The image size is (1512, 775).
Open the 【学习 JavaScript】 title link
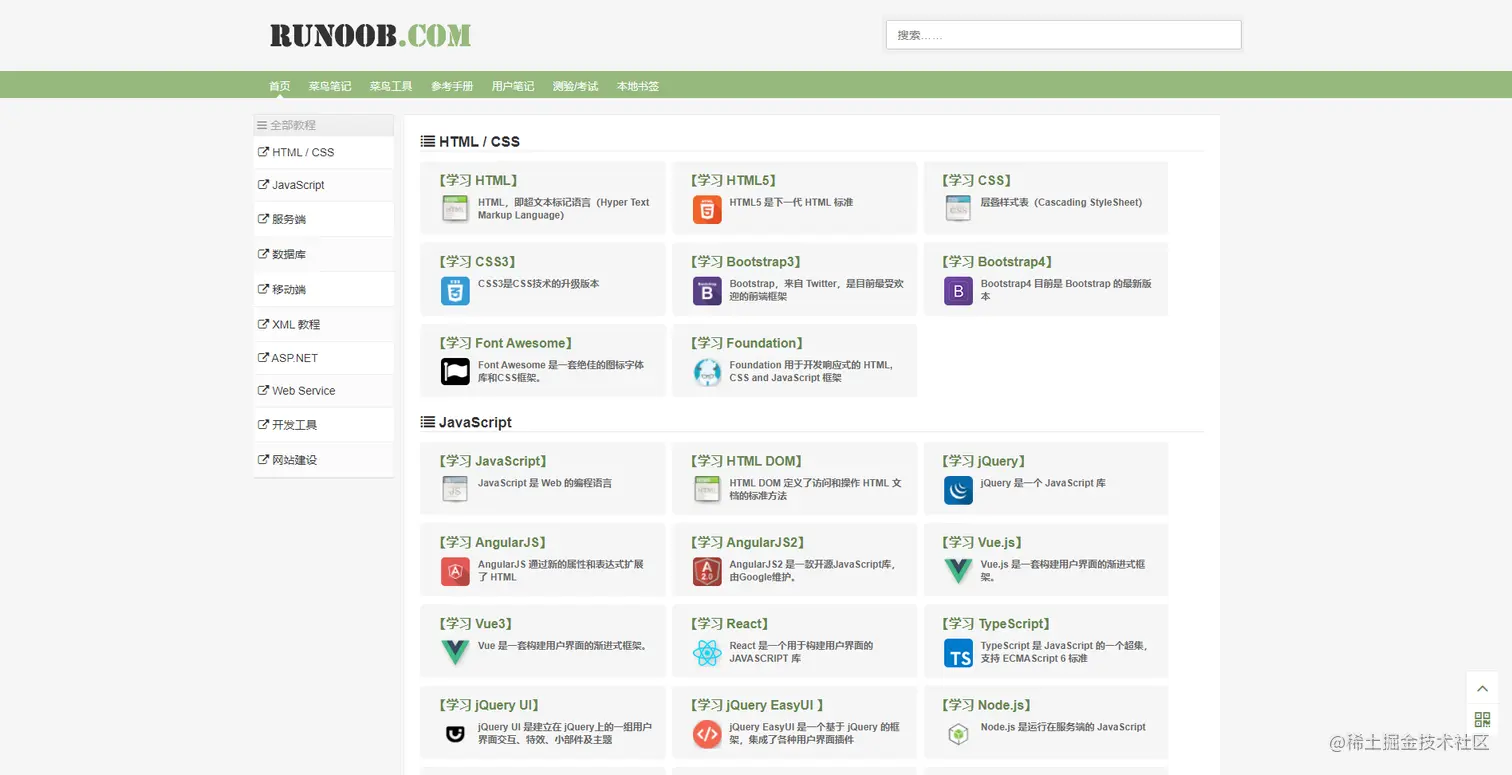tap(493, 461)
